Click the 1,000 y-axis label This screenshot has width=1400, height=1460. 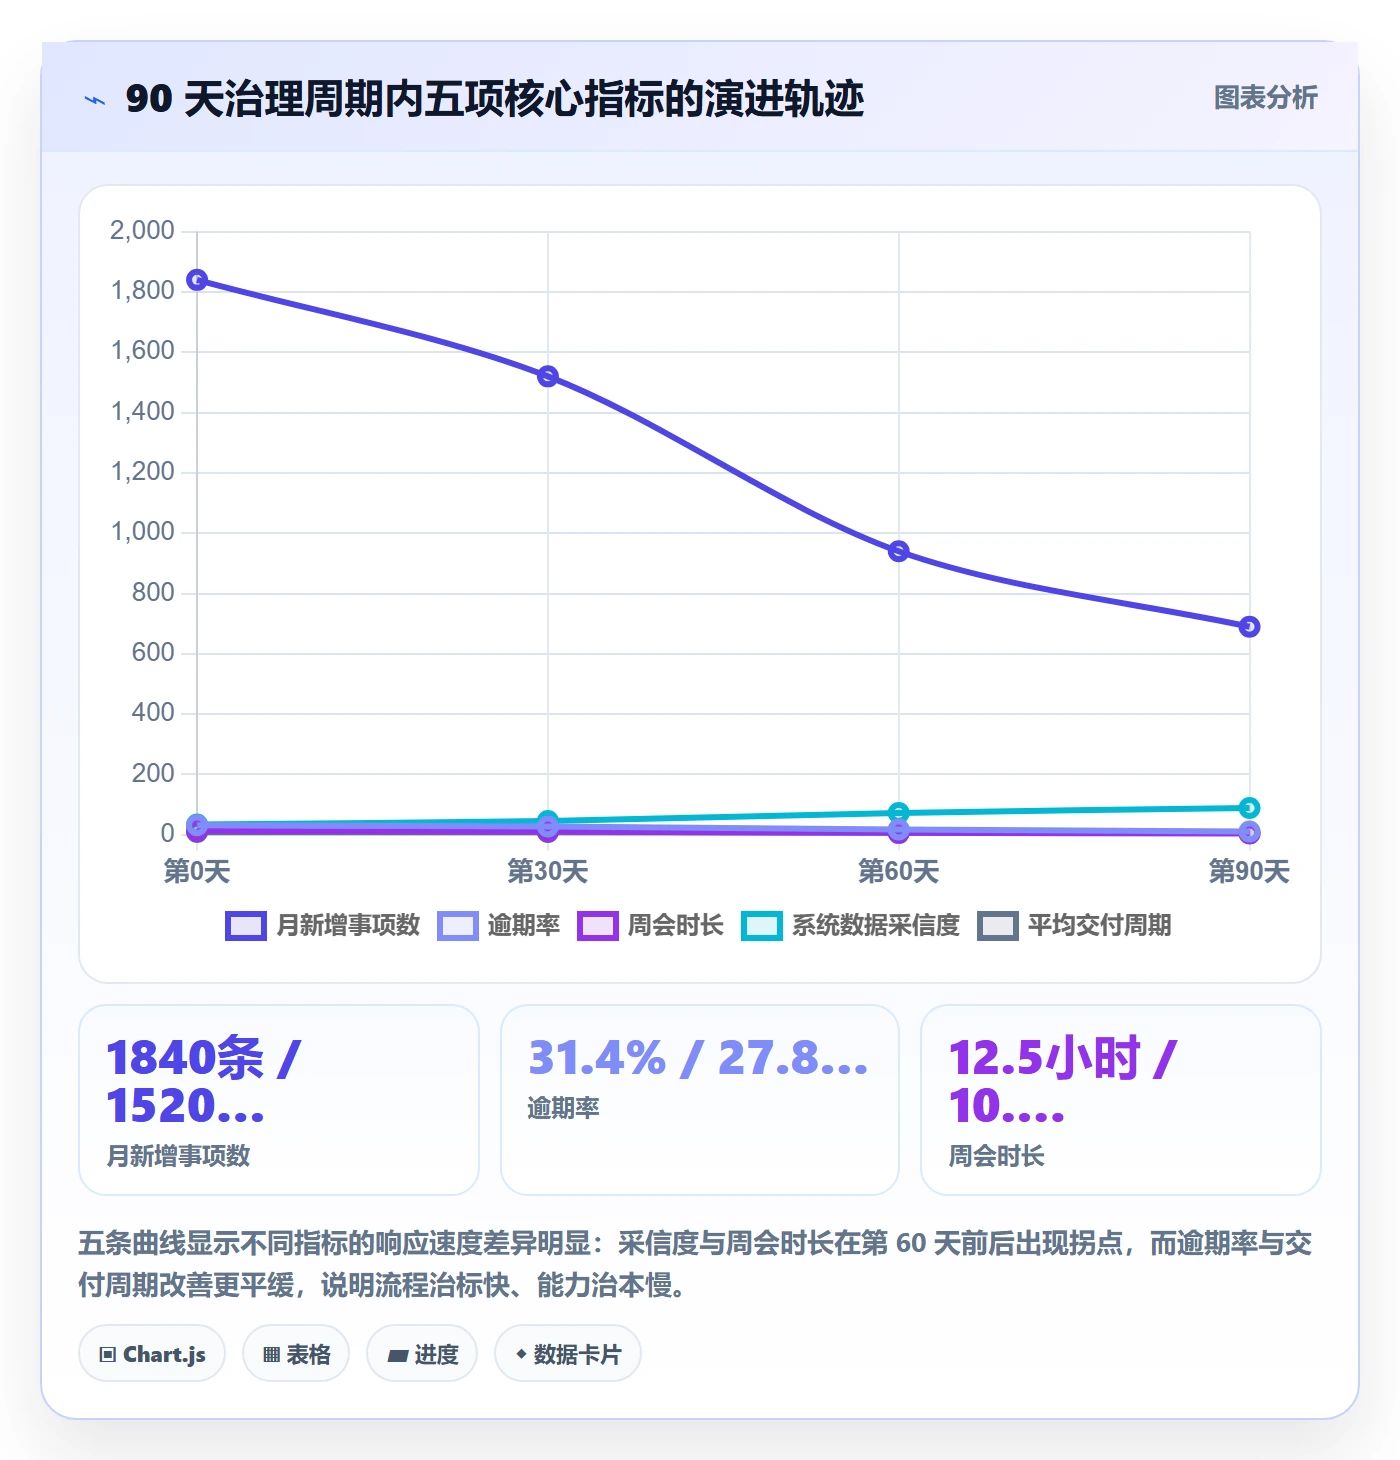[142, 532]
